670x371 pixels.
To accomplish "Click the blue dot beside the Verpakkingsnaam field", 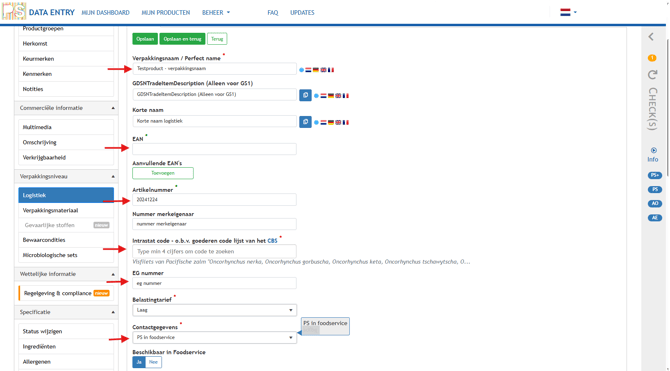I will coord(302,70).
